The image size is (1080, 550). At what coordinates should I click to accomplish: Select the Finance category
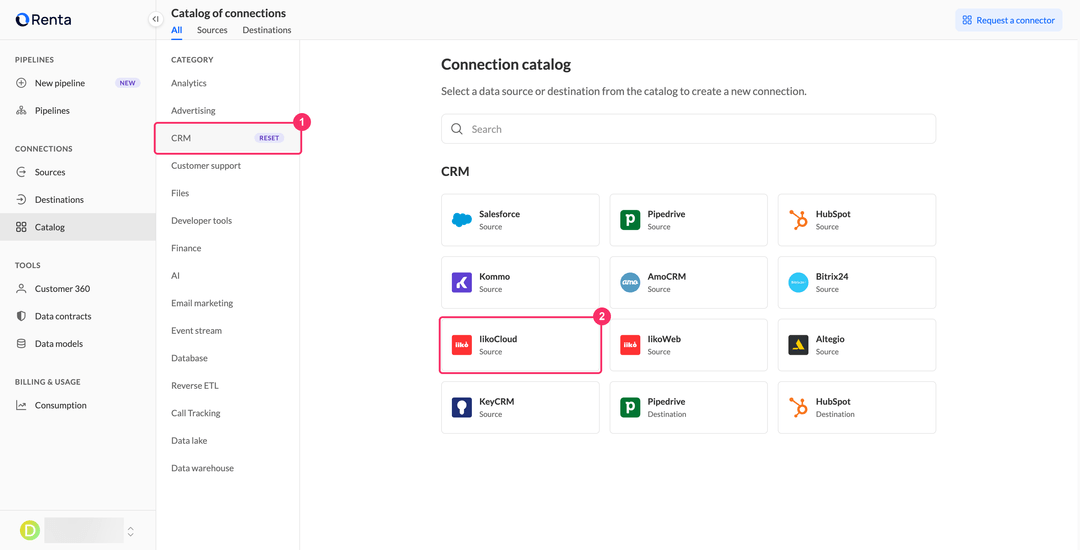186,248
